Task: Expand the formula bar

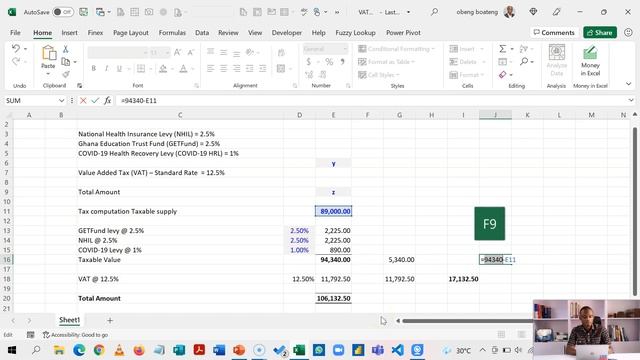Action: (631, 100)
